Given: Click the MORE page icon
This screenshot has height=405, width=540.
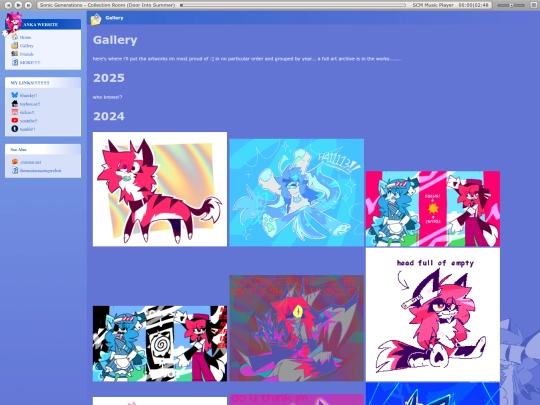Looking at the screenshot, I should [14, 62].
